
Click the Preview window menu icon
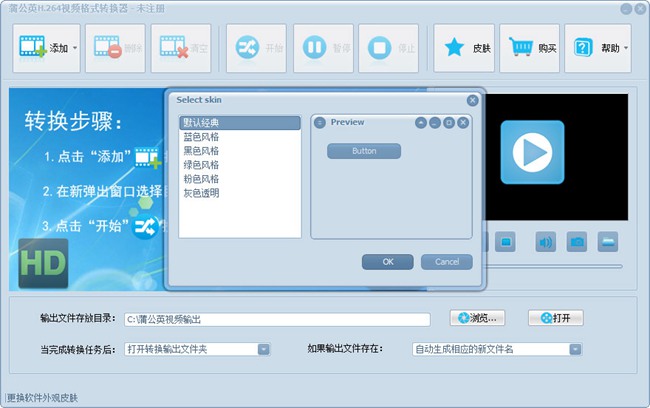(320, 123)
